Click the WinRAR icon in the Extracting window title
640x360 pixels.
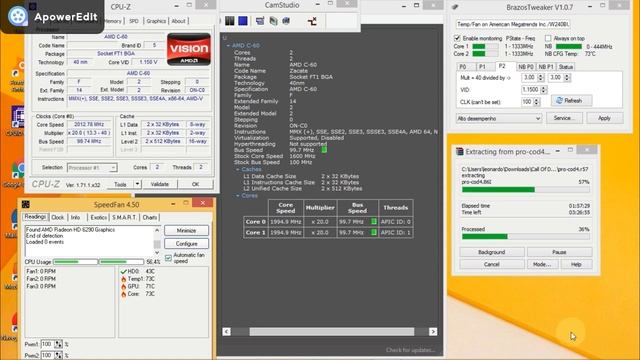click(x=459, y=151)
